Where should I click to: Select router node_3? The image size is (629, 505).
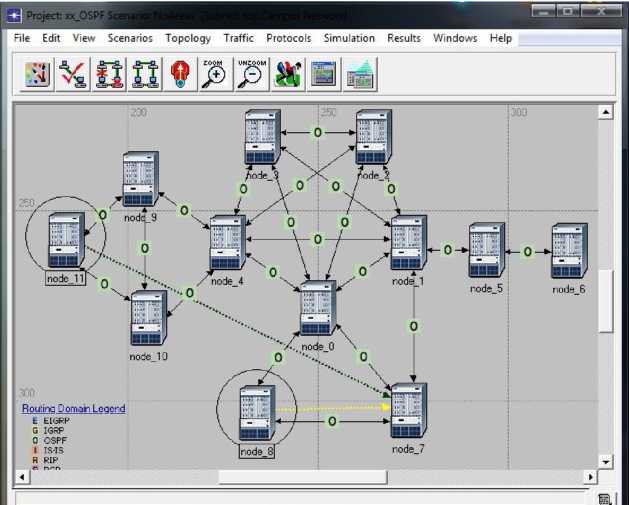(x=262, y=137)
